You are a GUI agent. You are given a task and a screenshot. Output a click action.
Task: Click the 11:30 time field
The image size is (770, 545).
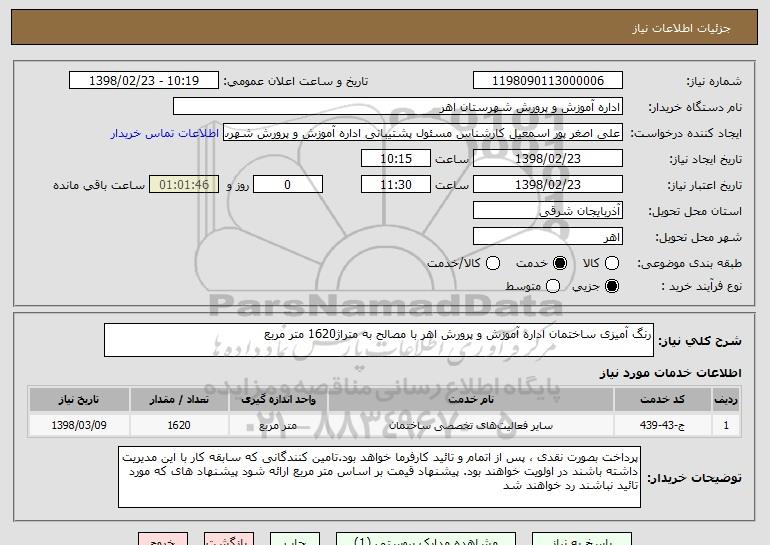[396, 185]
